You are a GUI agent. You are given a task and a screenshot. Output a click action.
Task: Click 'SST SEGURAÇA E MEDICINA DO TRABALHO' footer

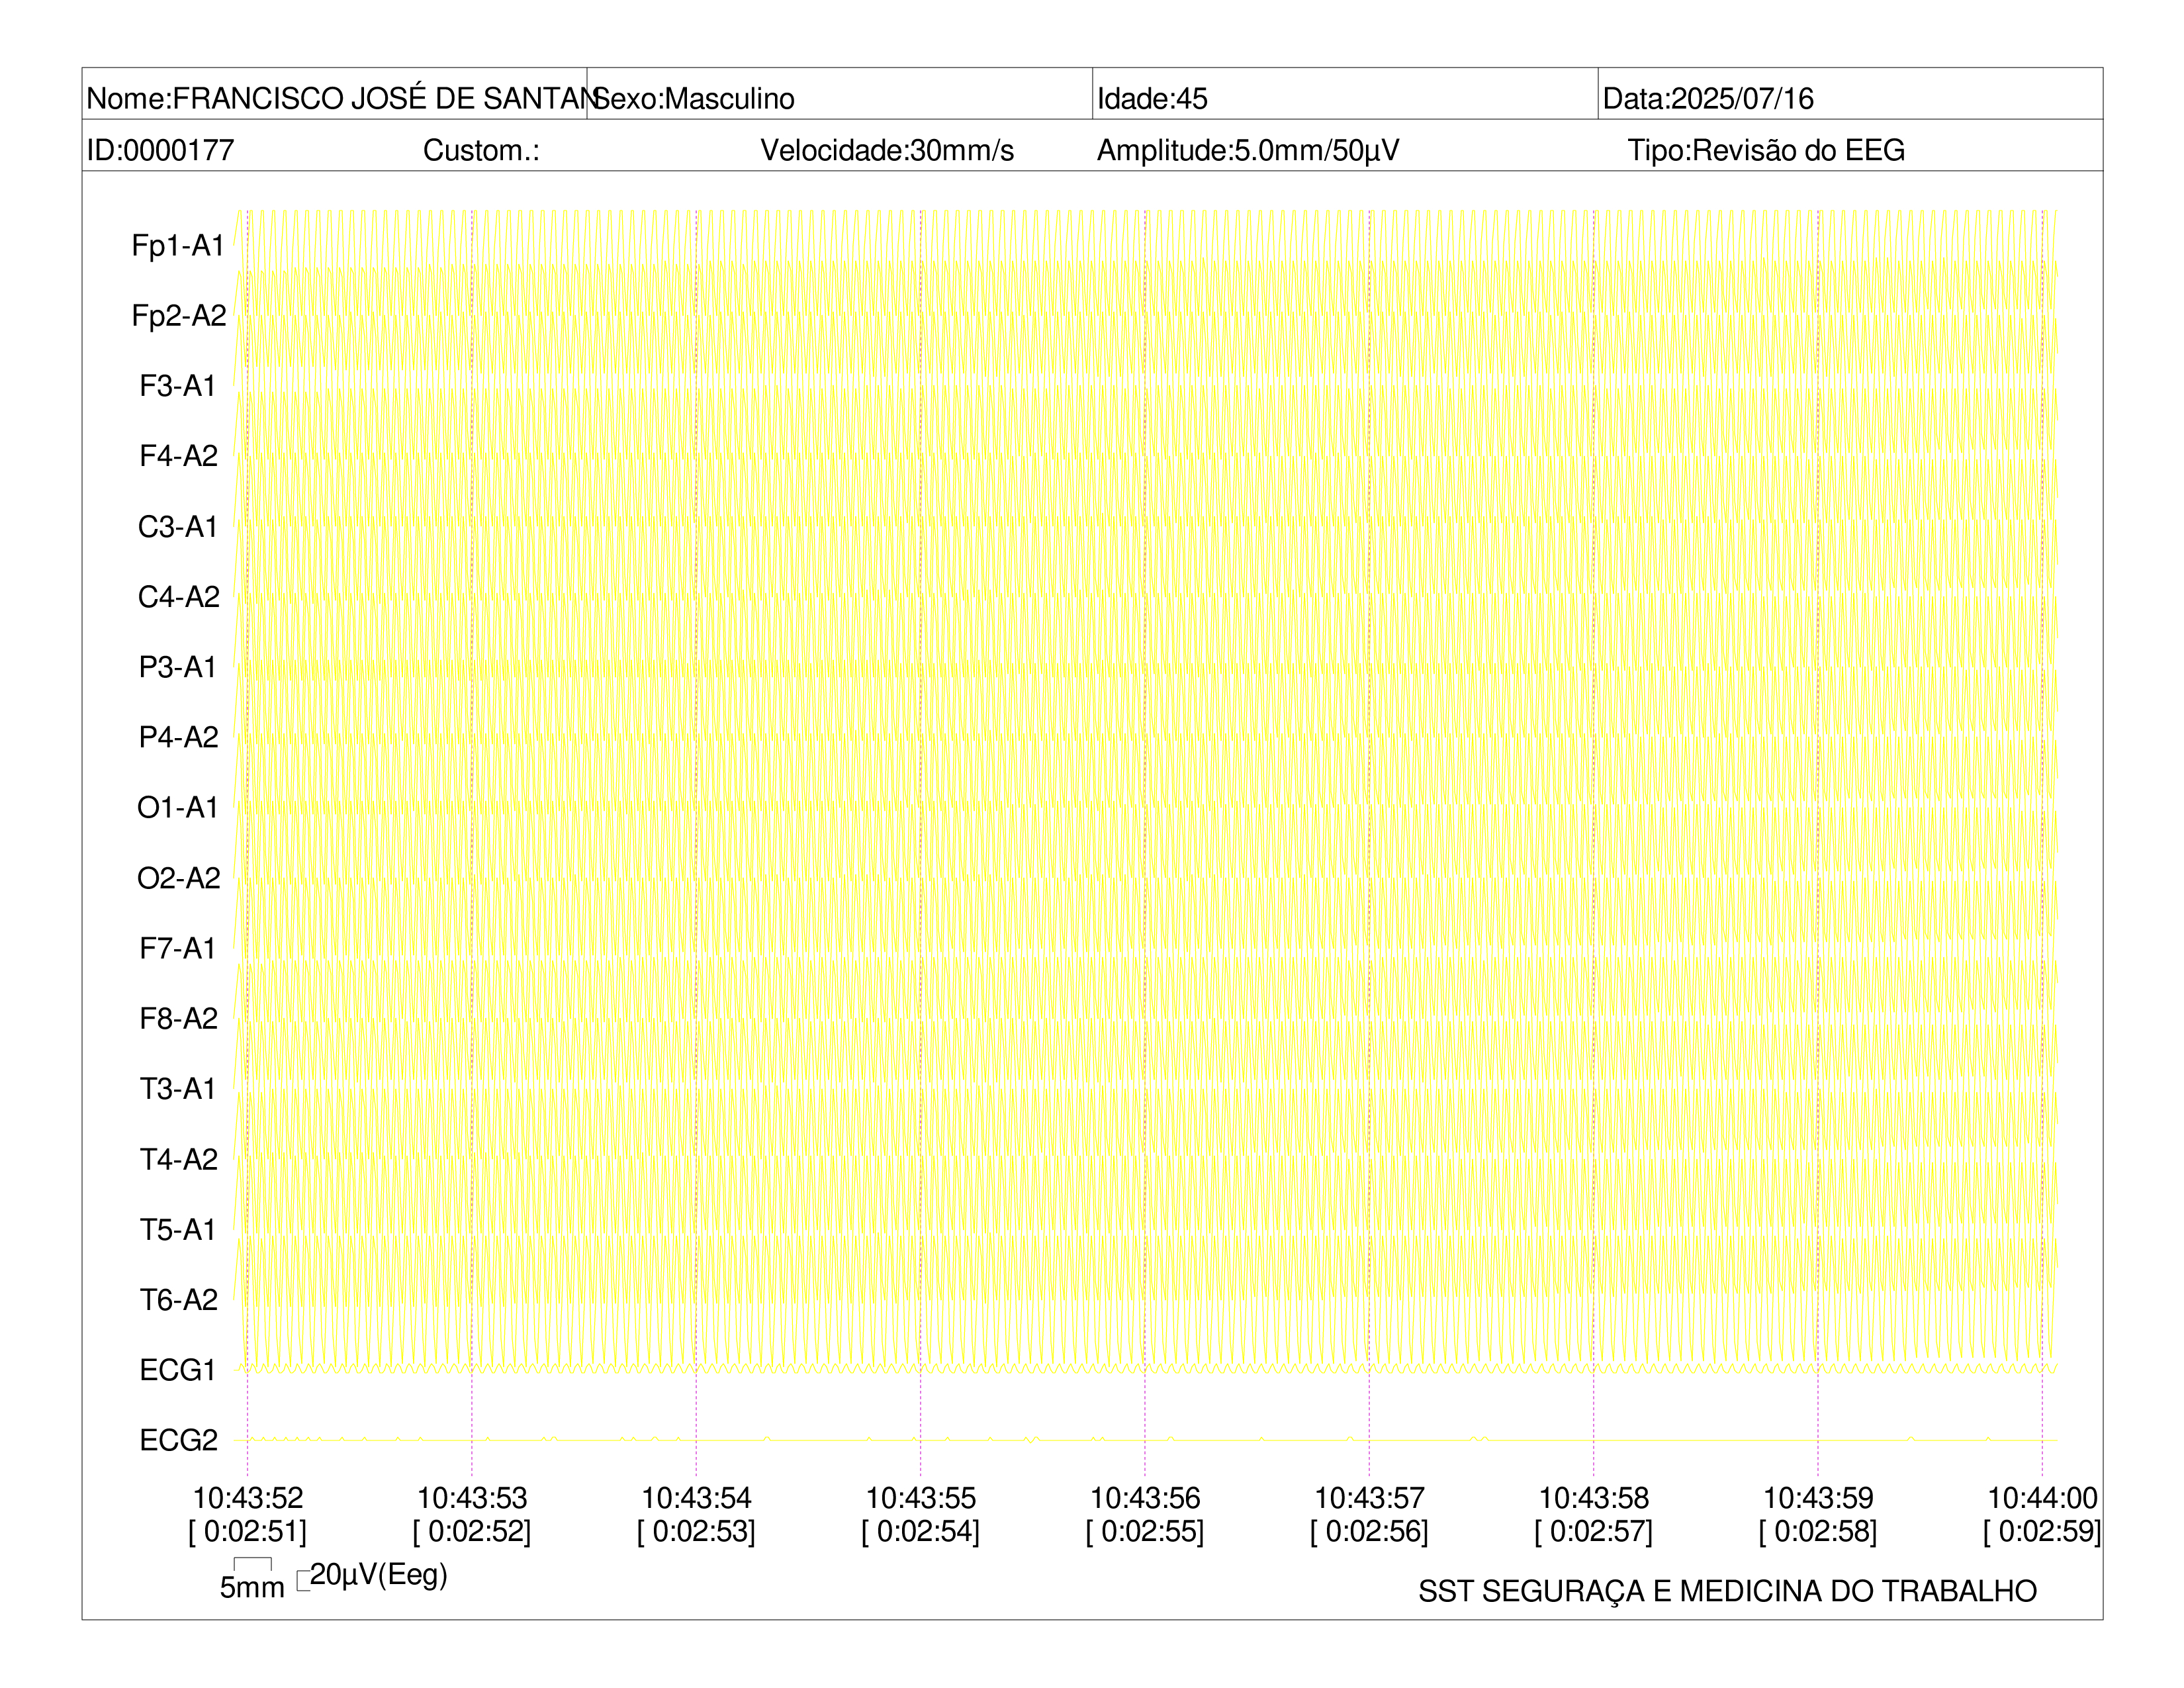[1727, 1591]
